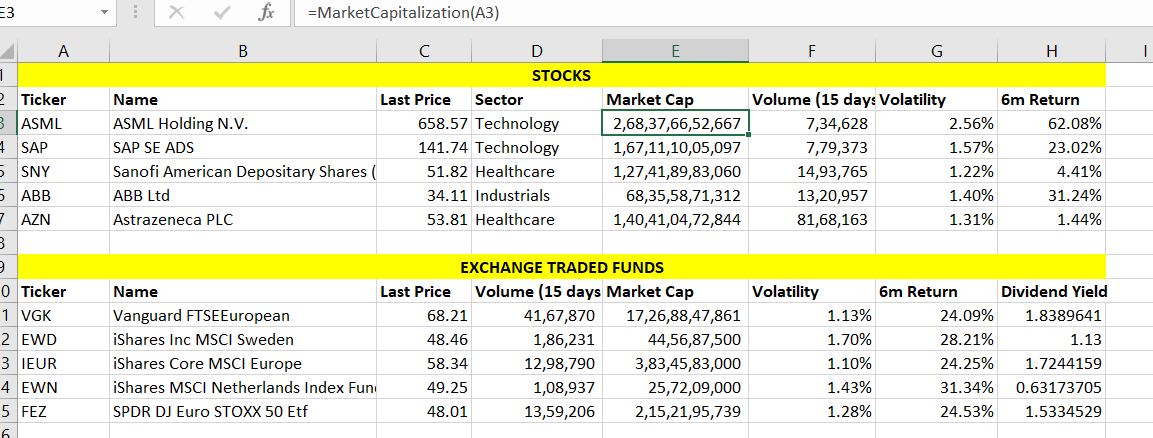Click the Cancel X formula icon
This screenshot has width=1153, height=438.
[176, 13]
